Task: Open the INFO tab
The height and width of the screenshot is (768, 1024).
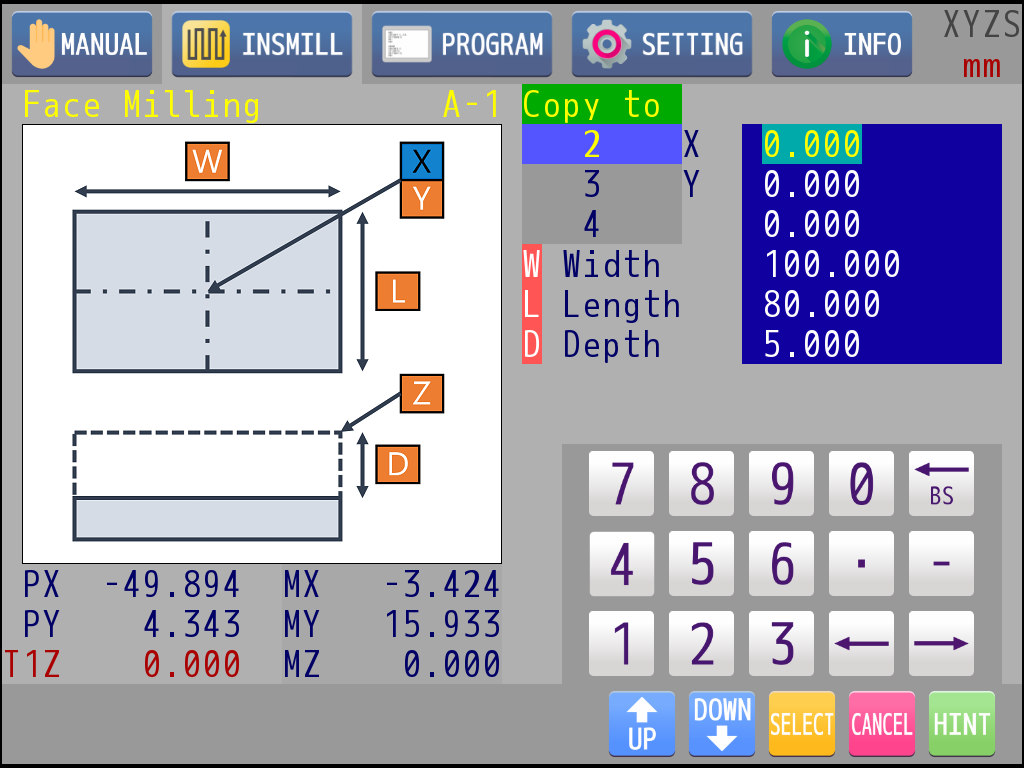Action: 842,44
